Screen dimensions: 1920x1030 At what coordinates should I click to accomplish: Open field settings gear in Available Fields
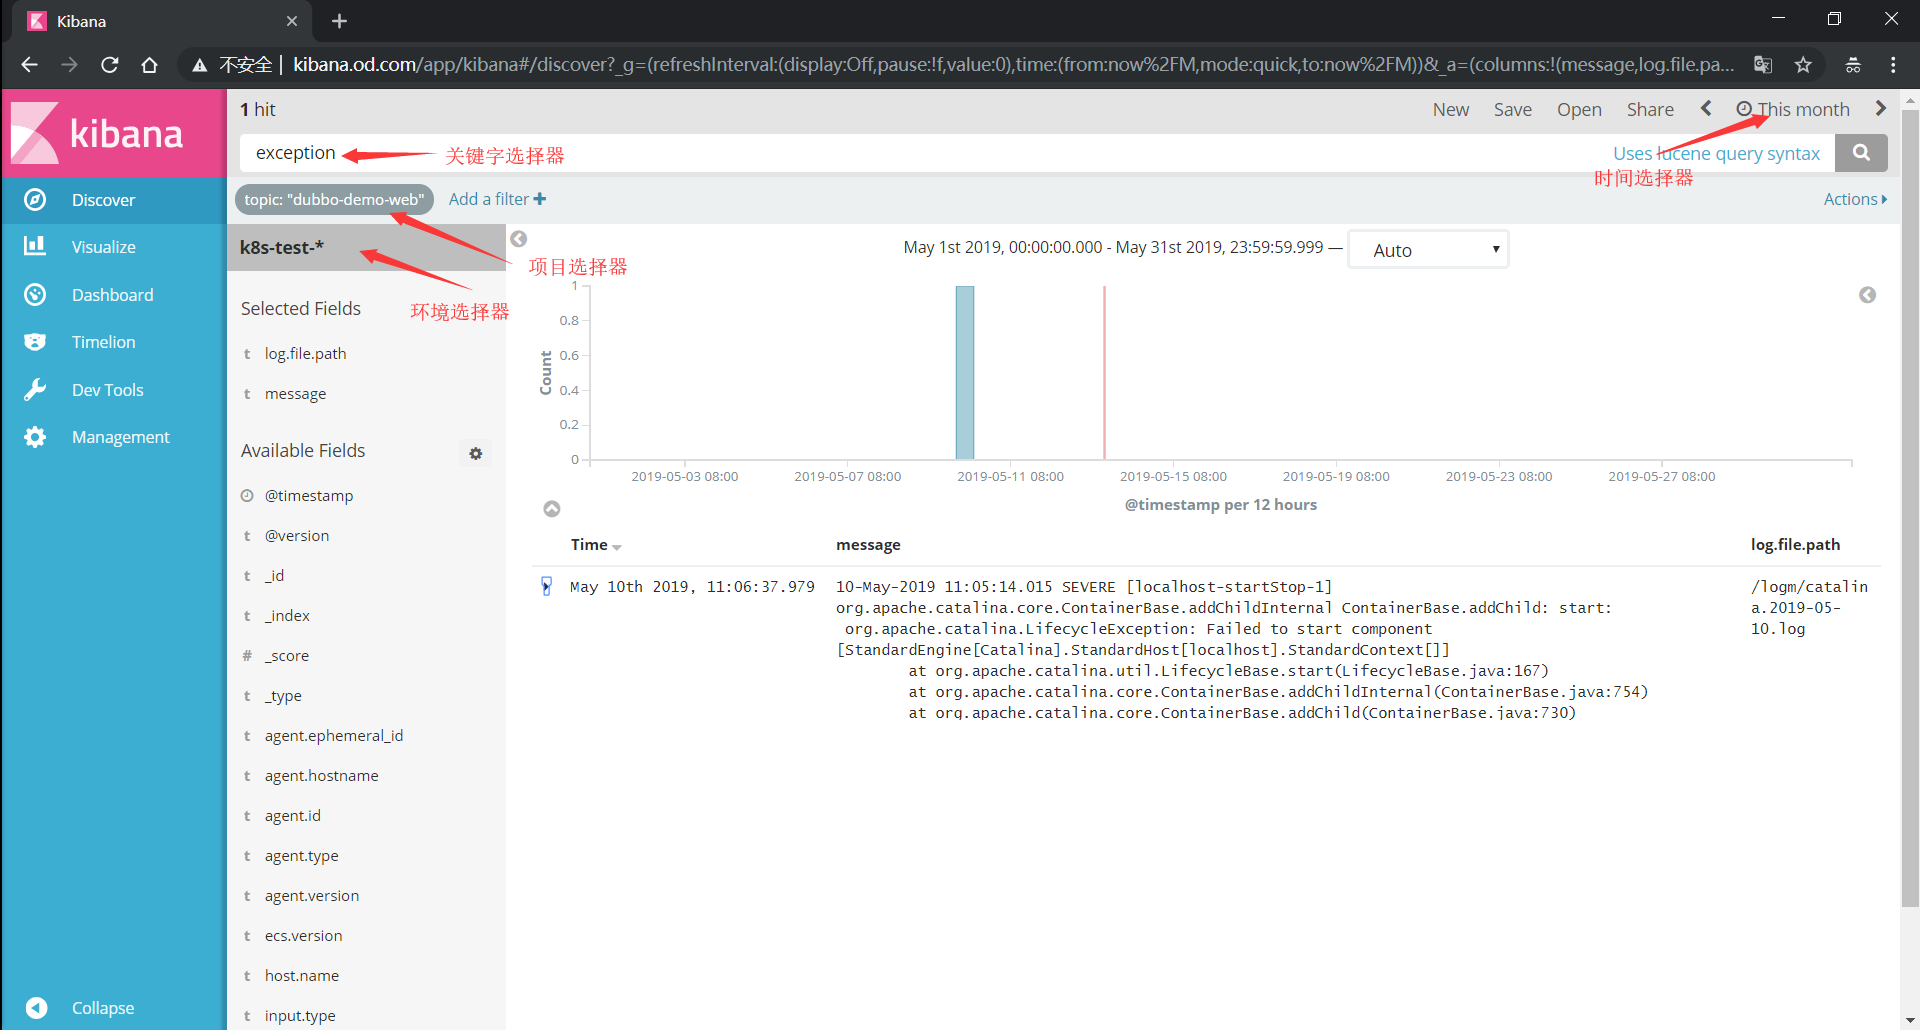point(476,453)
